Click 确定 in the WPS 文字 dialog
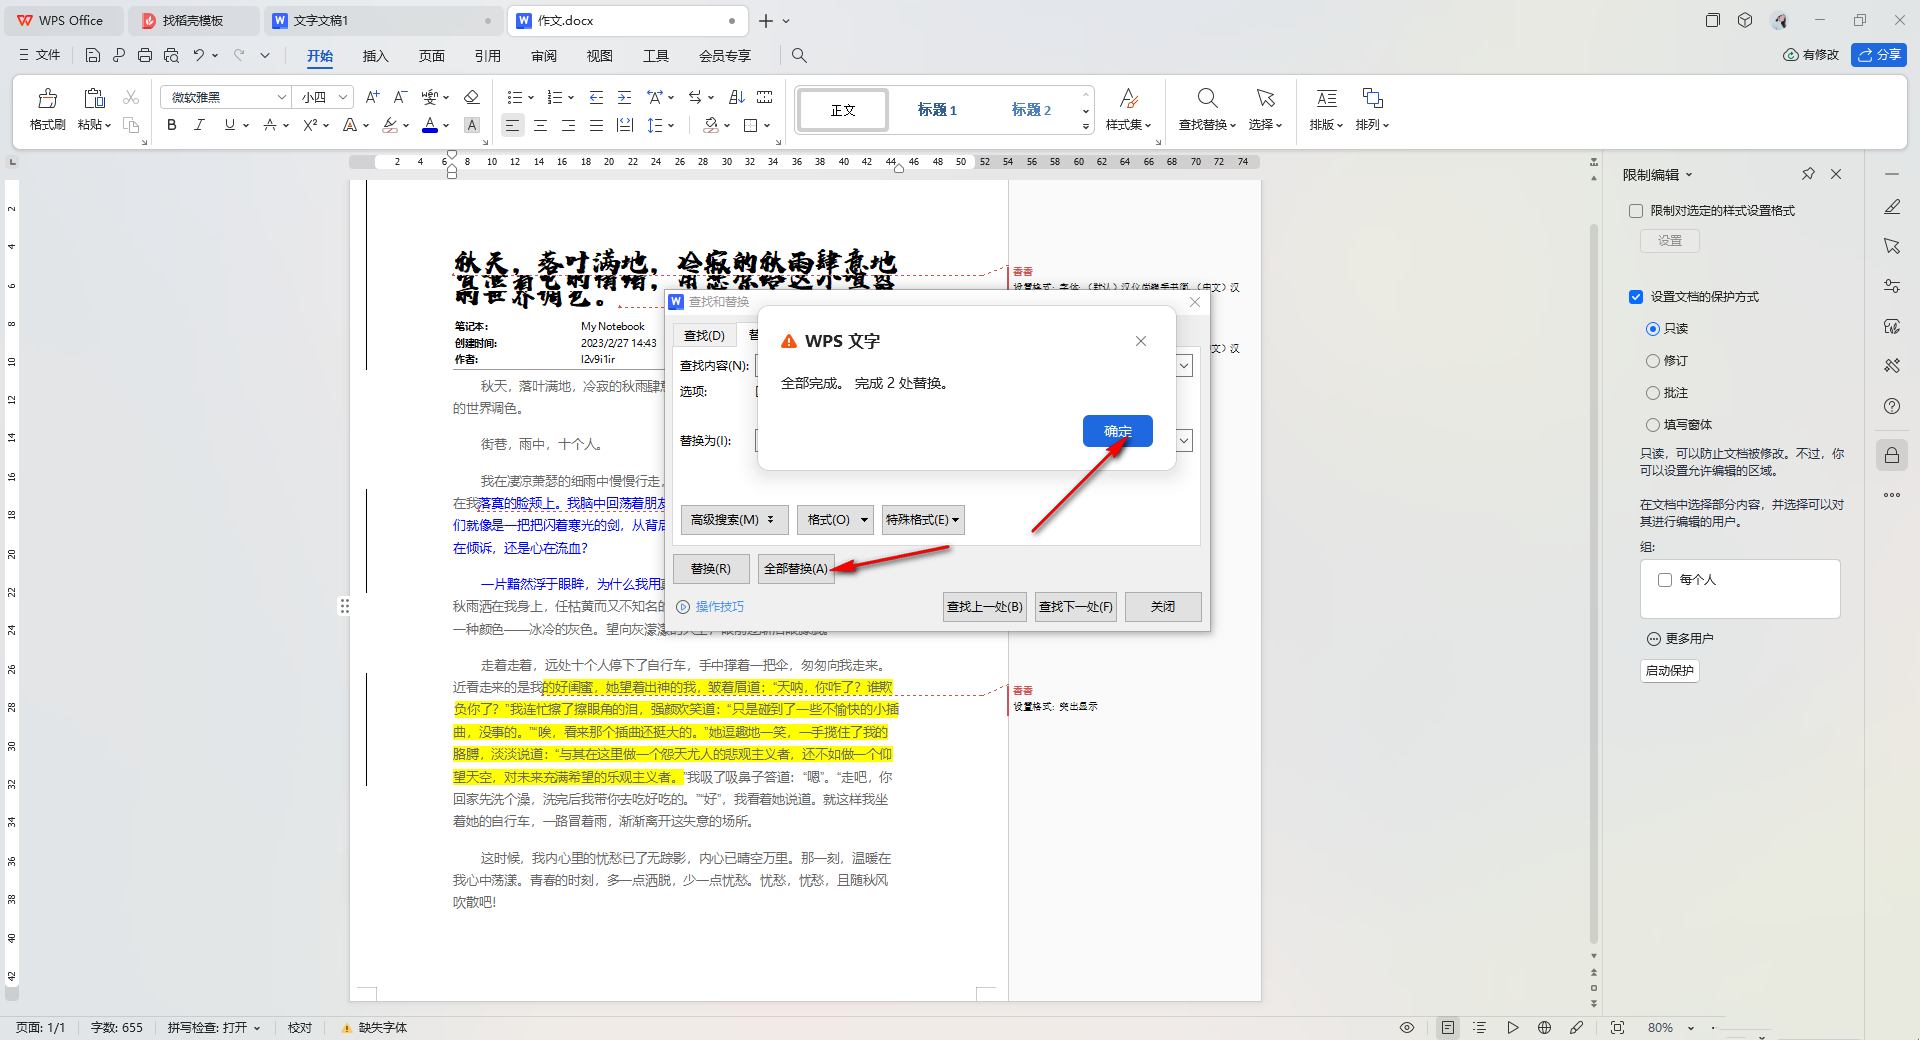 pyautogui.click(x=1118, y=431)
